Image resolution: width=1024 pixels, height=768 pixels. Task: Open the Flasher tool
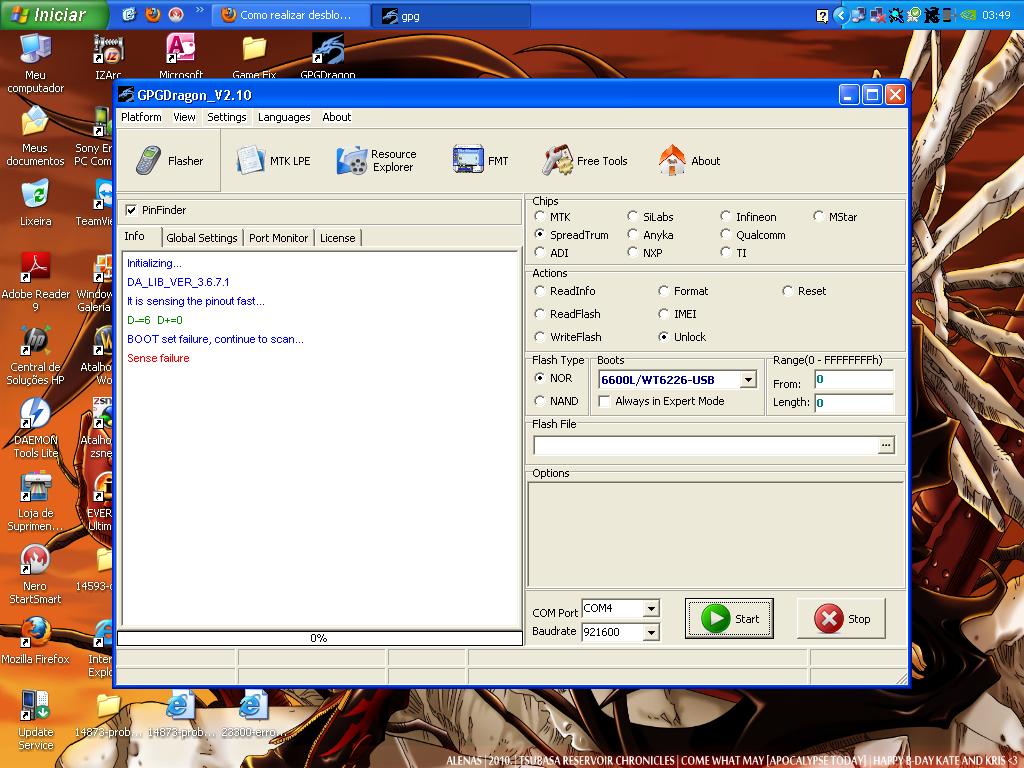click(x=168, y=161)
